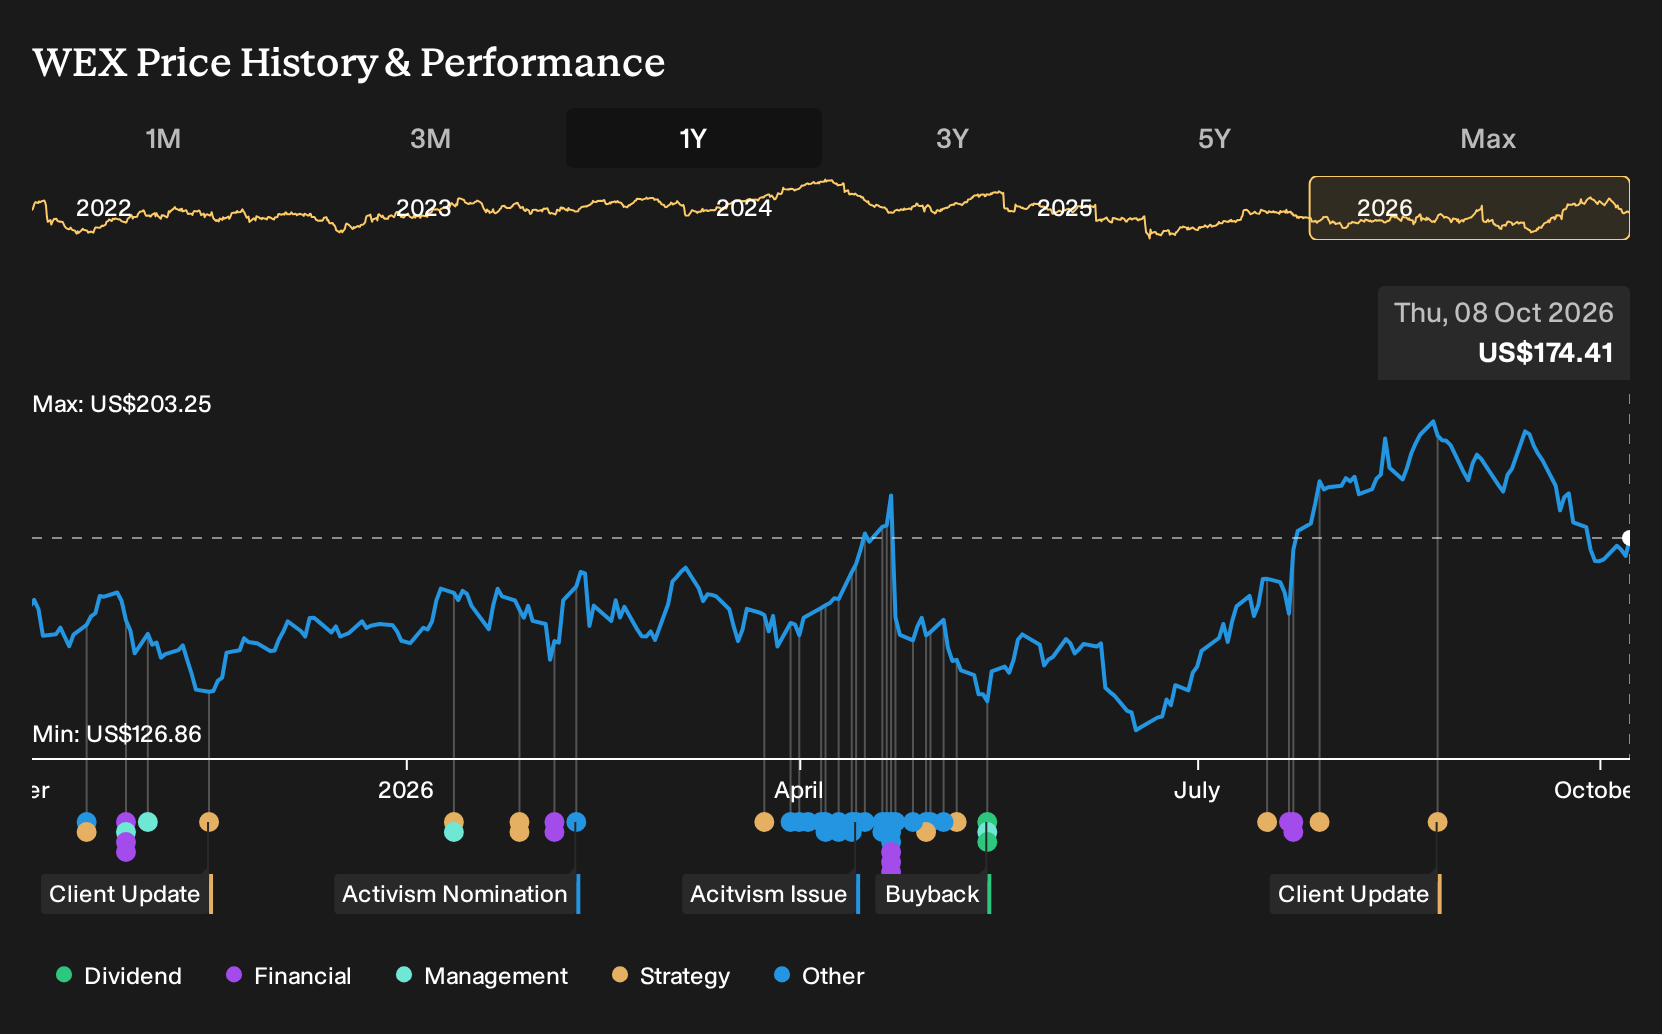
Task: Click the Thu, 08 Oct 2026 date
Action: pyautogui.click(x=1504, y=313)
